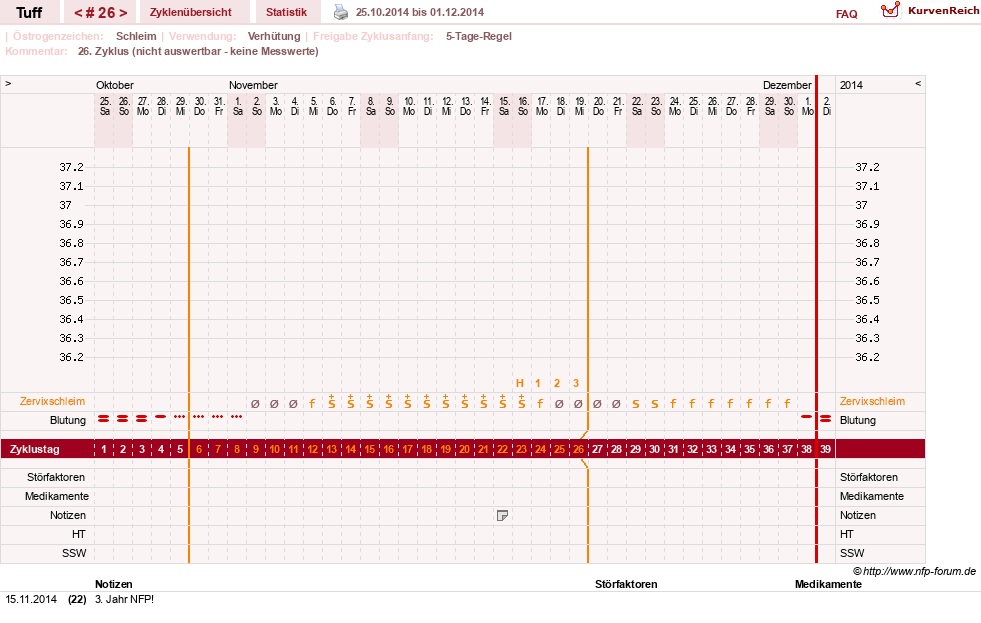Click the date header 2. Di in December

(826, 106)
